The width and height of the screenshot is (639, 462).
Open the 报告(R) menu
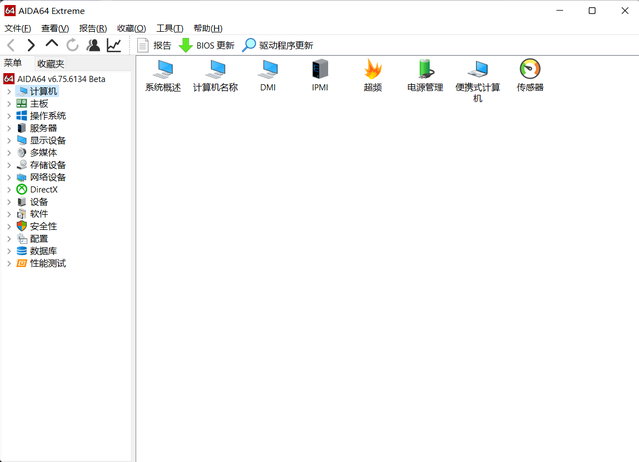click(x=93, y=29)
